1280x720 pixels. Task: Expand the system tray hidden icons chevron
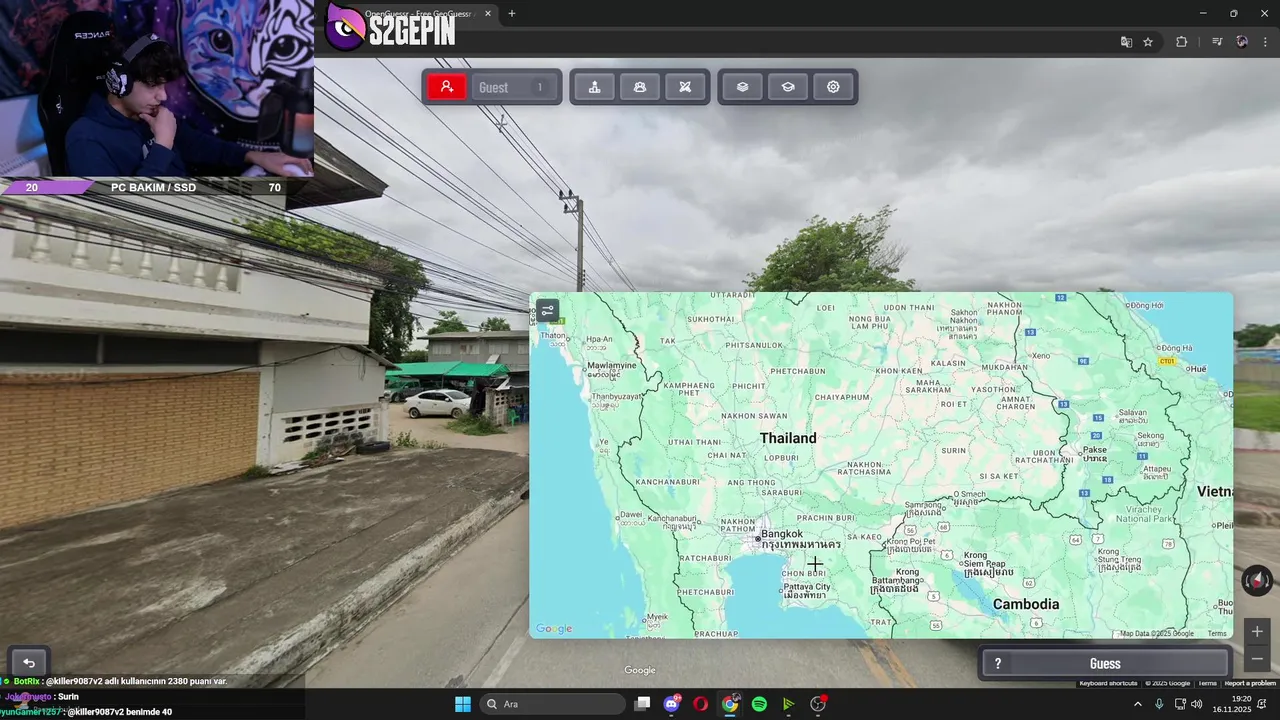point(1137,704)
